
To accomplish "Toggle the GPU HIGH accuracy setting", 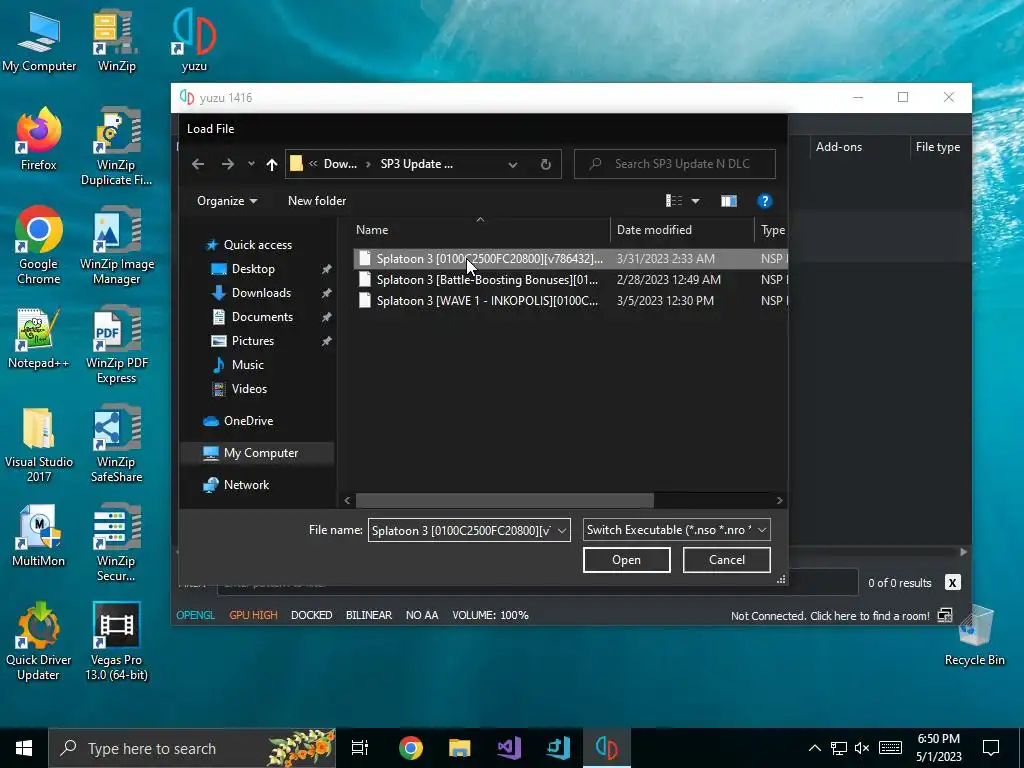I will pyautogui.click(x=253, y=615).
